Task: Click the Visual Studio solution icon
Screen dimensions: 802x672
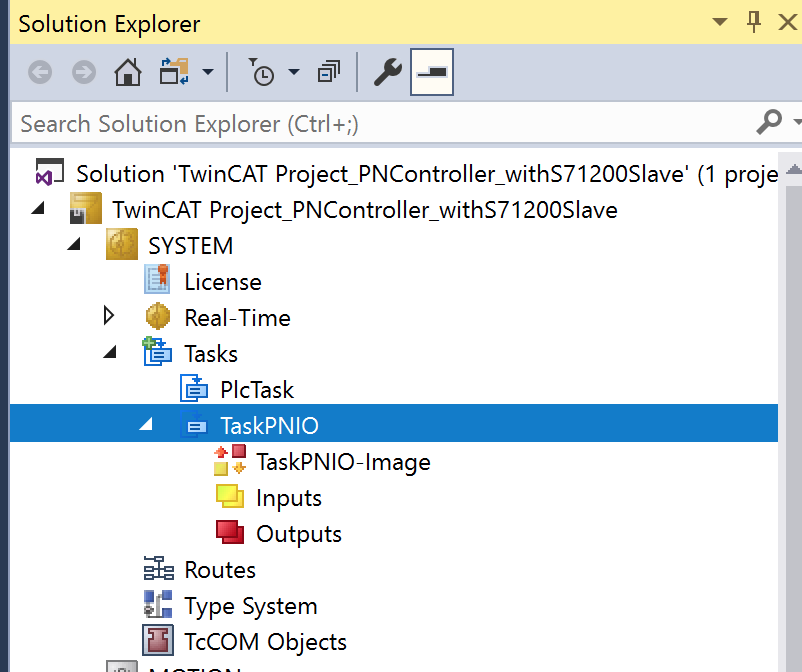Action: 50,172
